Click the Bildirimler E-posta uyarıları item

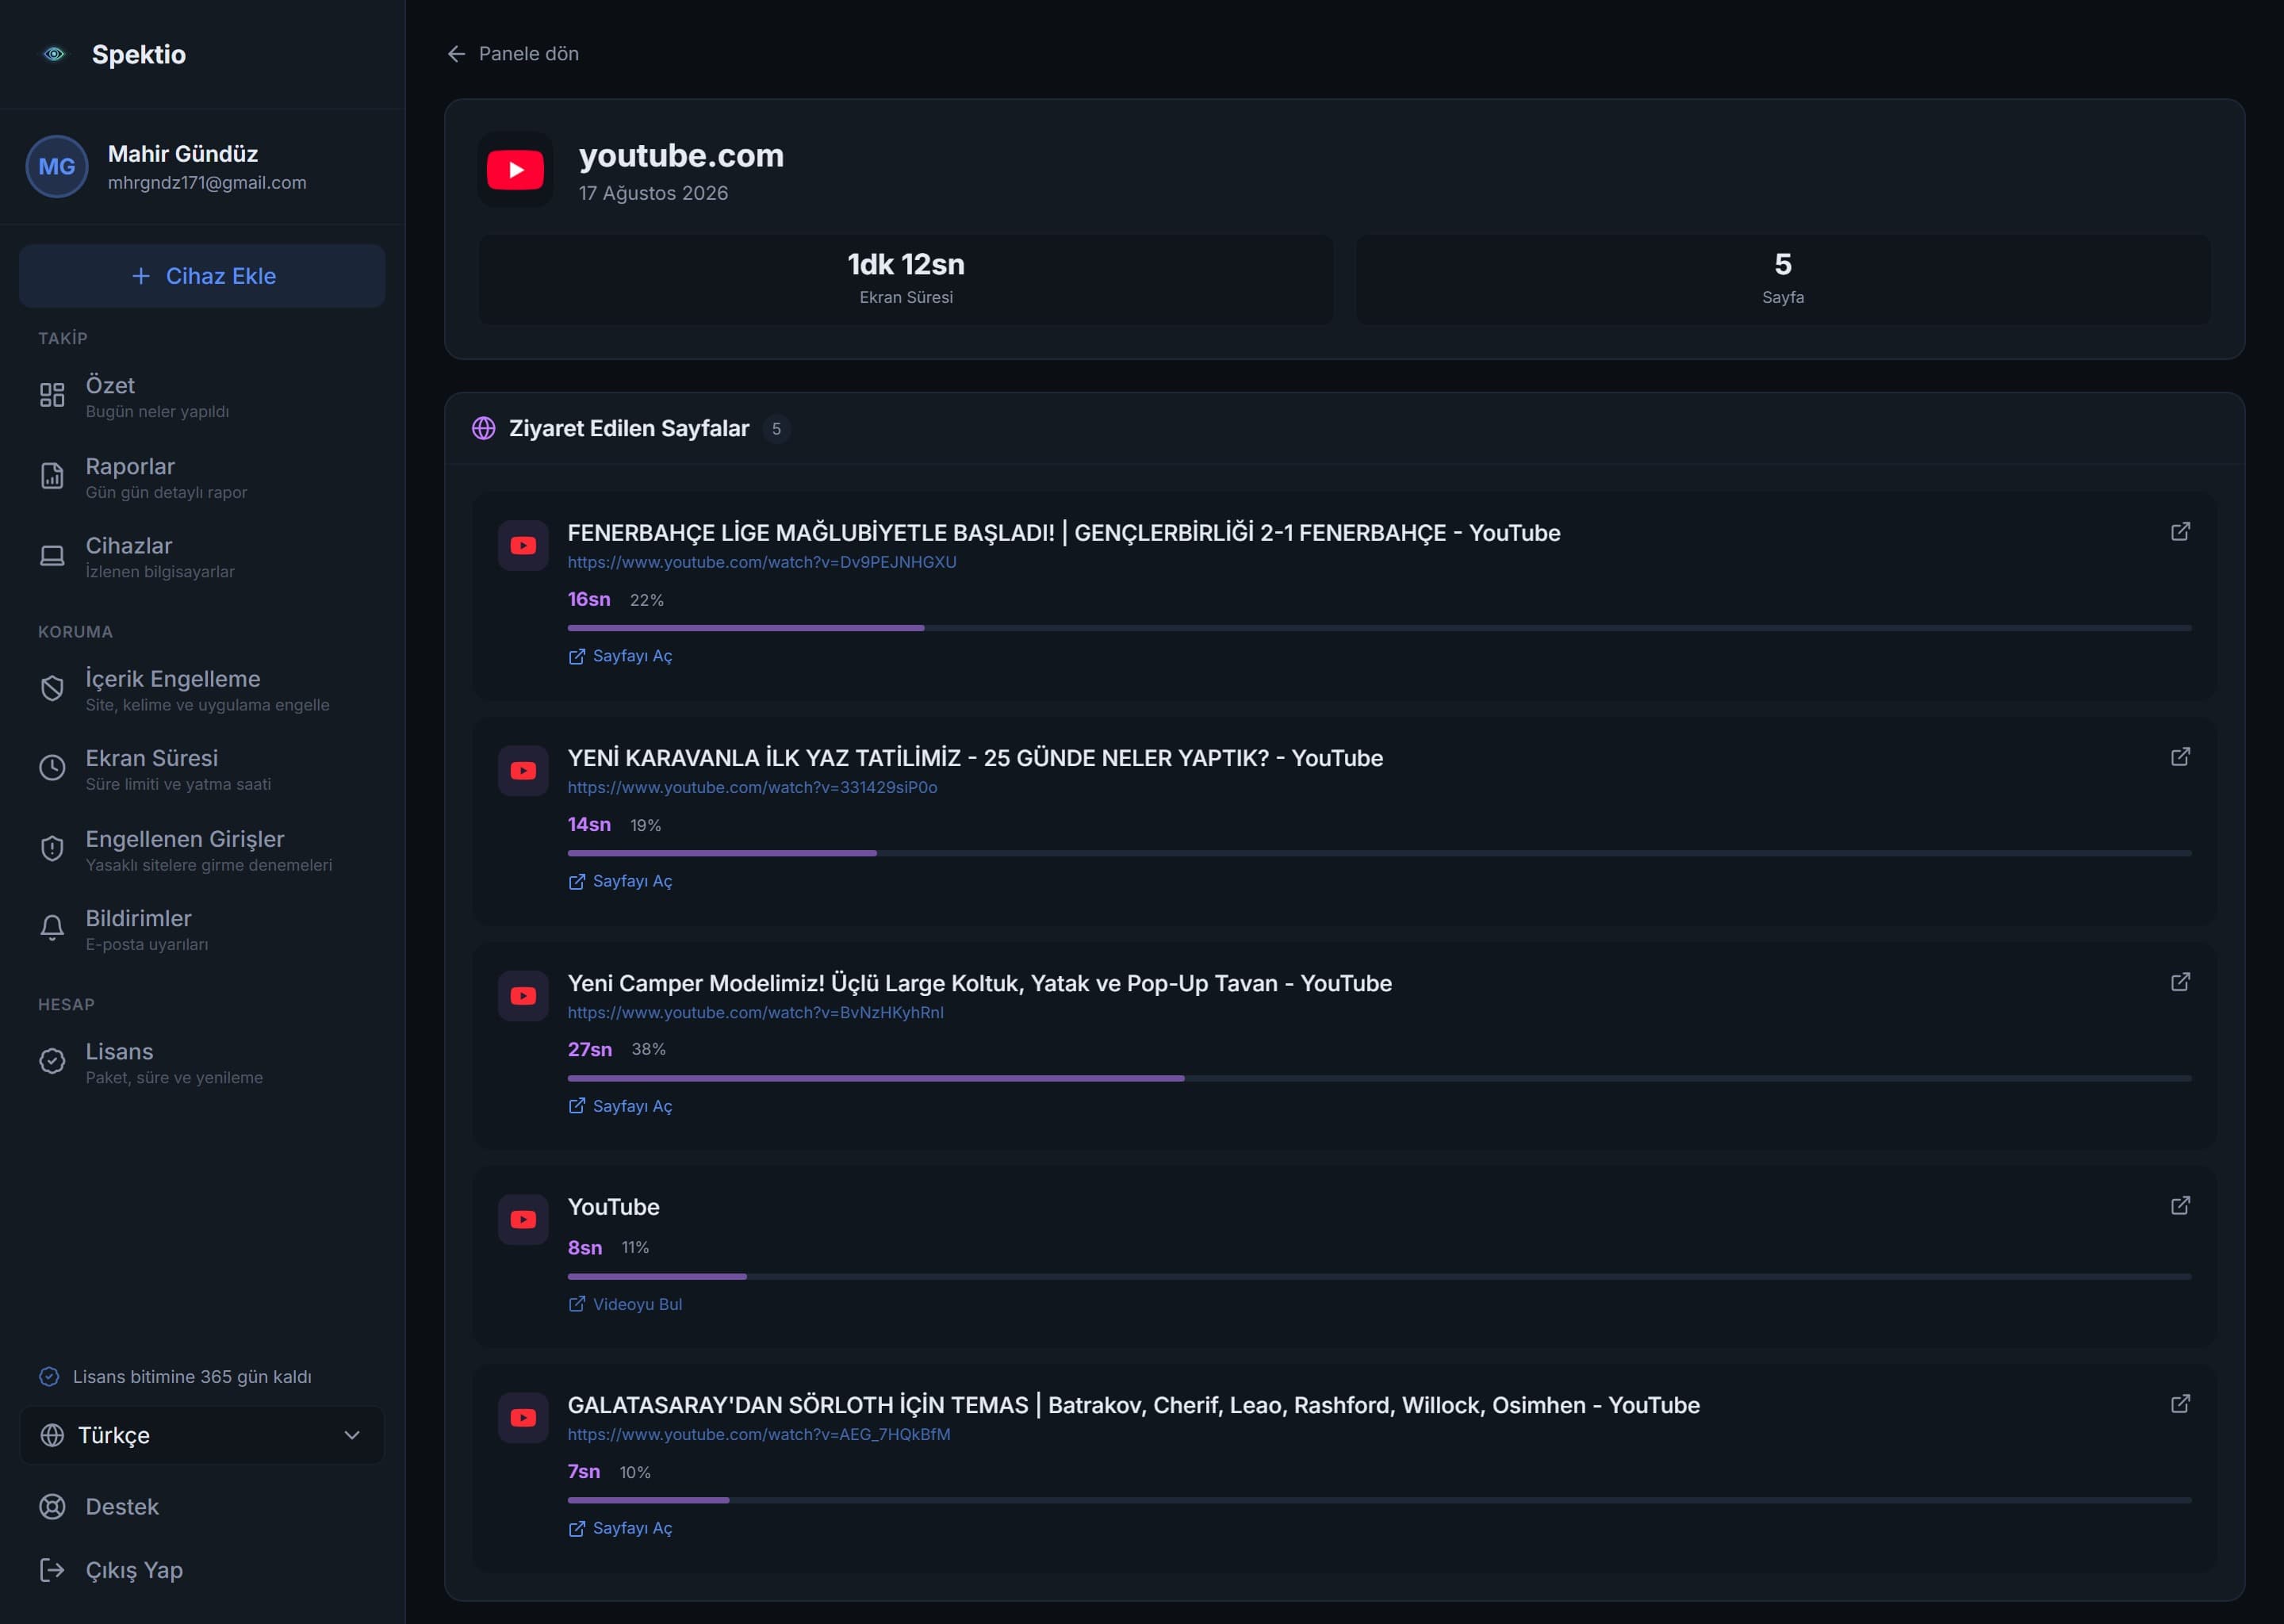202,929
